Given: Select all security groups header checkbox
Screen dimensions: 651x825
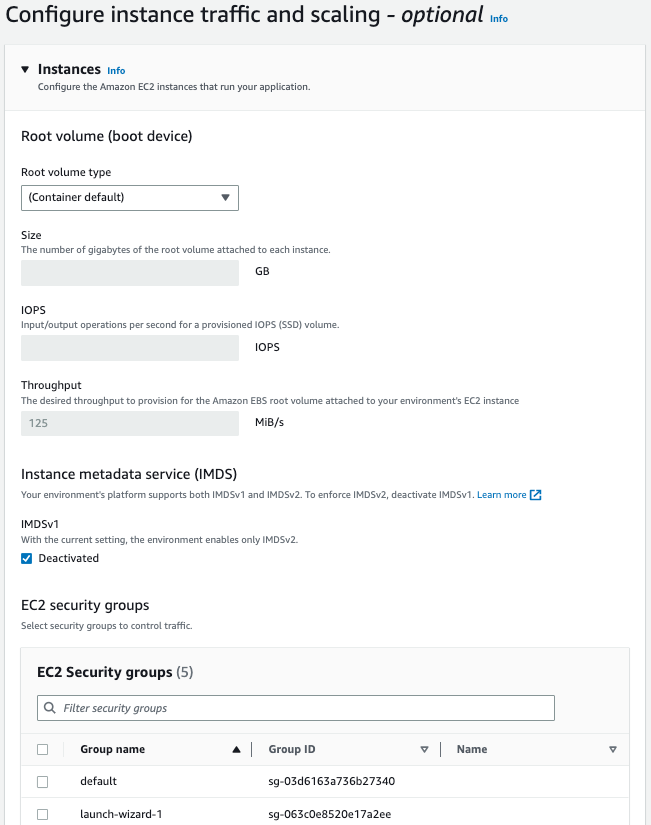Looking at the screenshot, I should (x=42, y=749).
